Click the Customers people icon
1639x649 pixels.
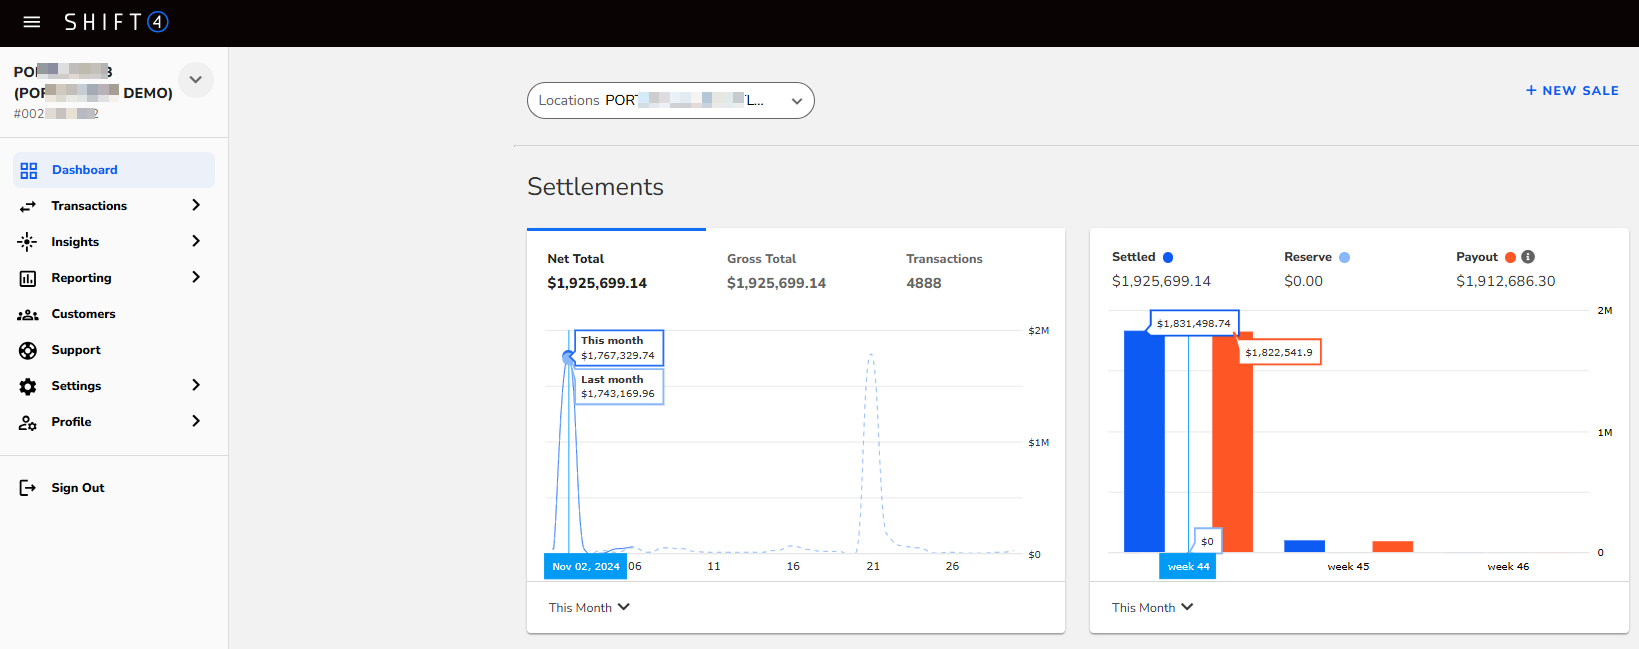click(x=28, y=314)
